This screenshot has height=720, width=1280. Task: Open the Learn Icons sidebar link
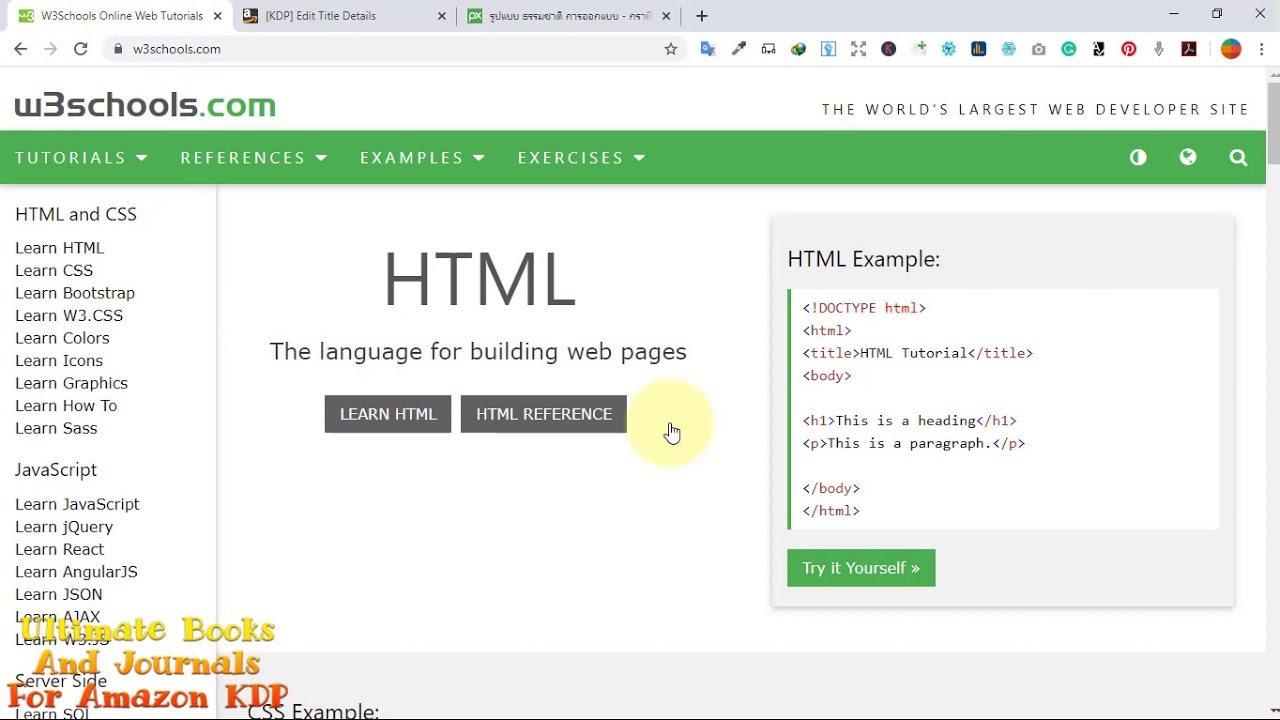pyautogui.click(x=59, y=360)
